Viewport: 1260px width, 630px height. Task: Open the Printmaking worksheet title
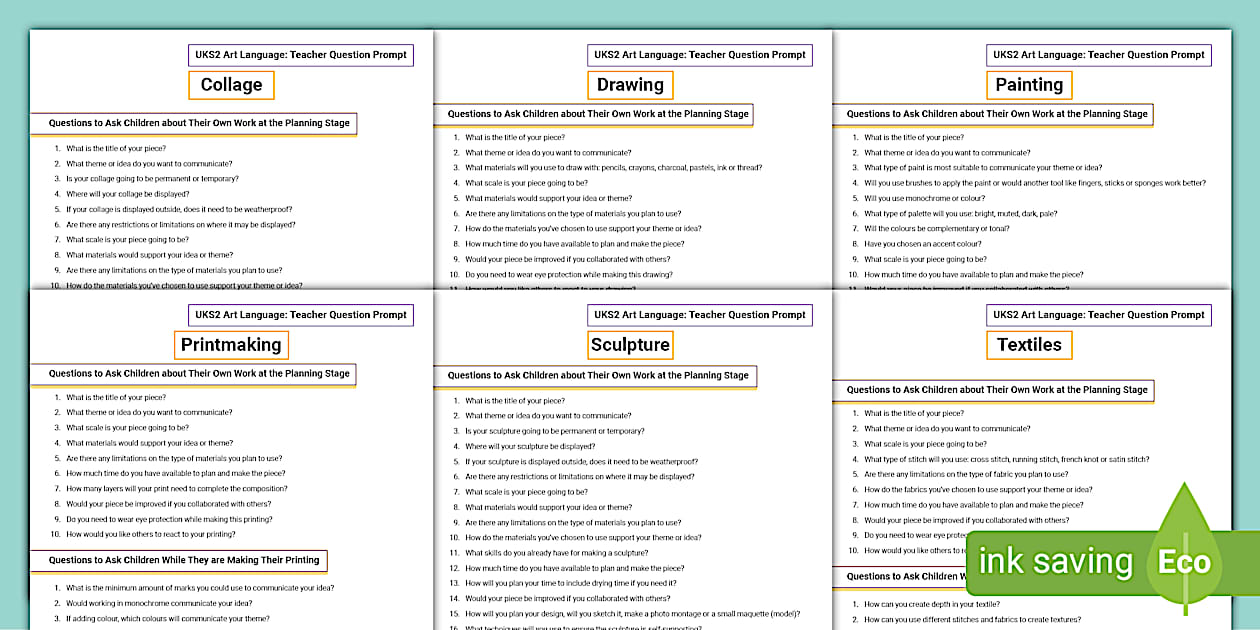pyautogui.click(x=231, y=345)
